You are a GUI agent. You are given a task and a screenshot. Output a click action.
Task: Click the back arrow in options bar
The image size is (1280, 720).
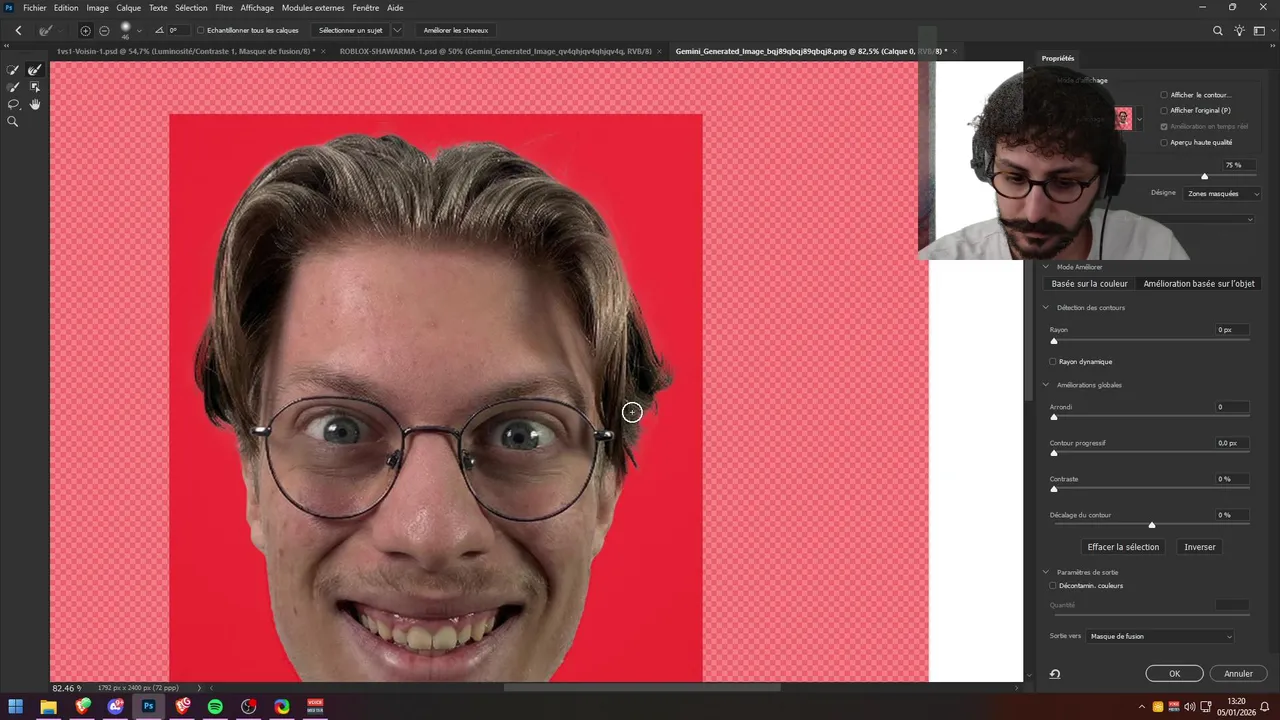coord(18,31)
